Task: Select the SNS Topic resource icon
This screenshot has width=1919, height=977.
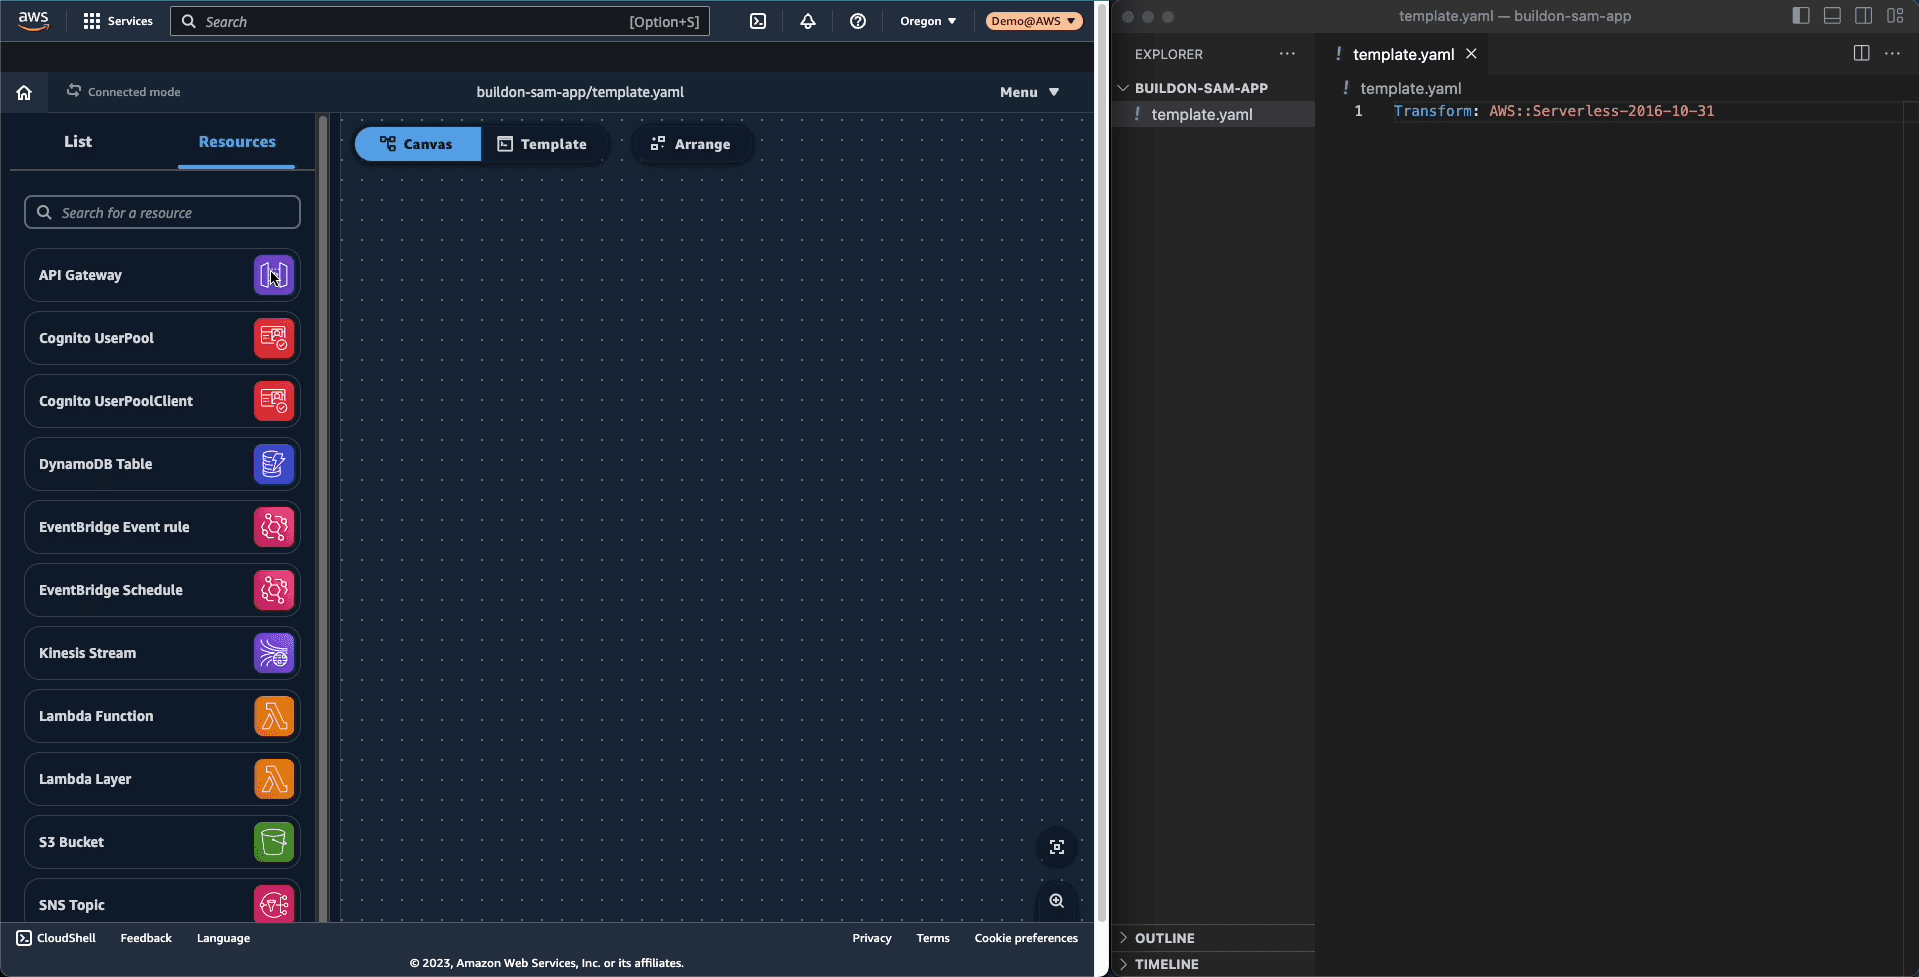Action: point(274,904)
